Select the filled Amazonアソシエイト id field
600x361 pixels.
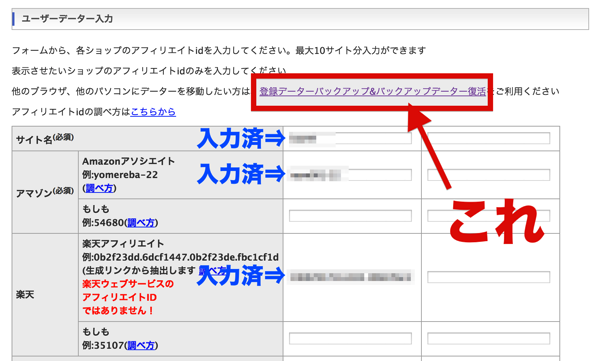[350, 175]
